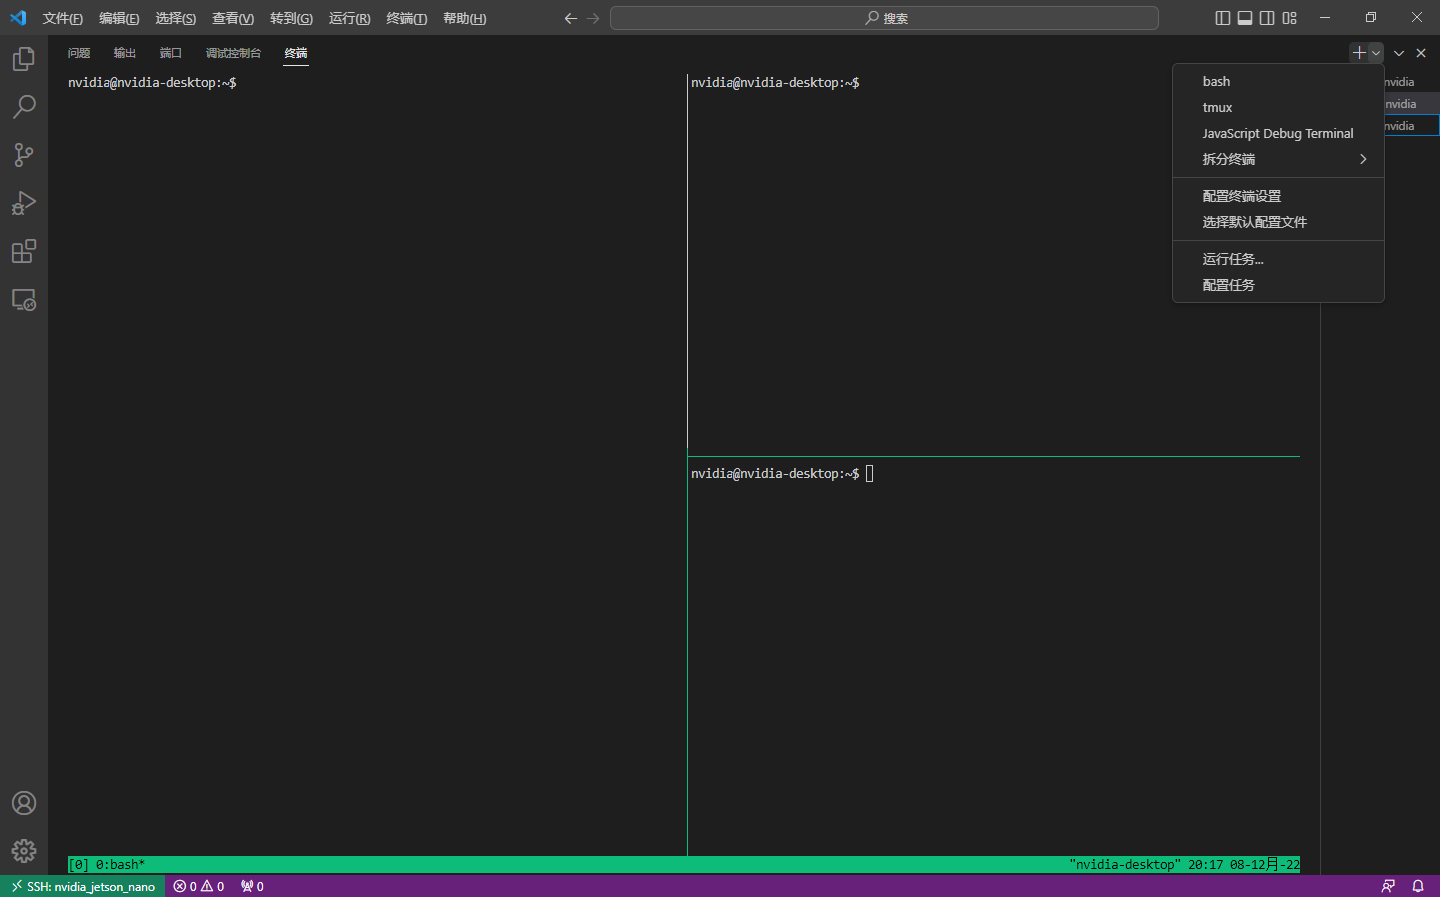The image size is (1440, 897).
Task: Click the forwarded ports status item
Action: point(252,886)
